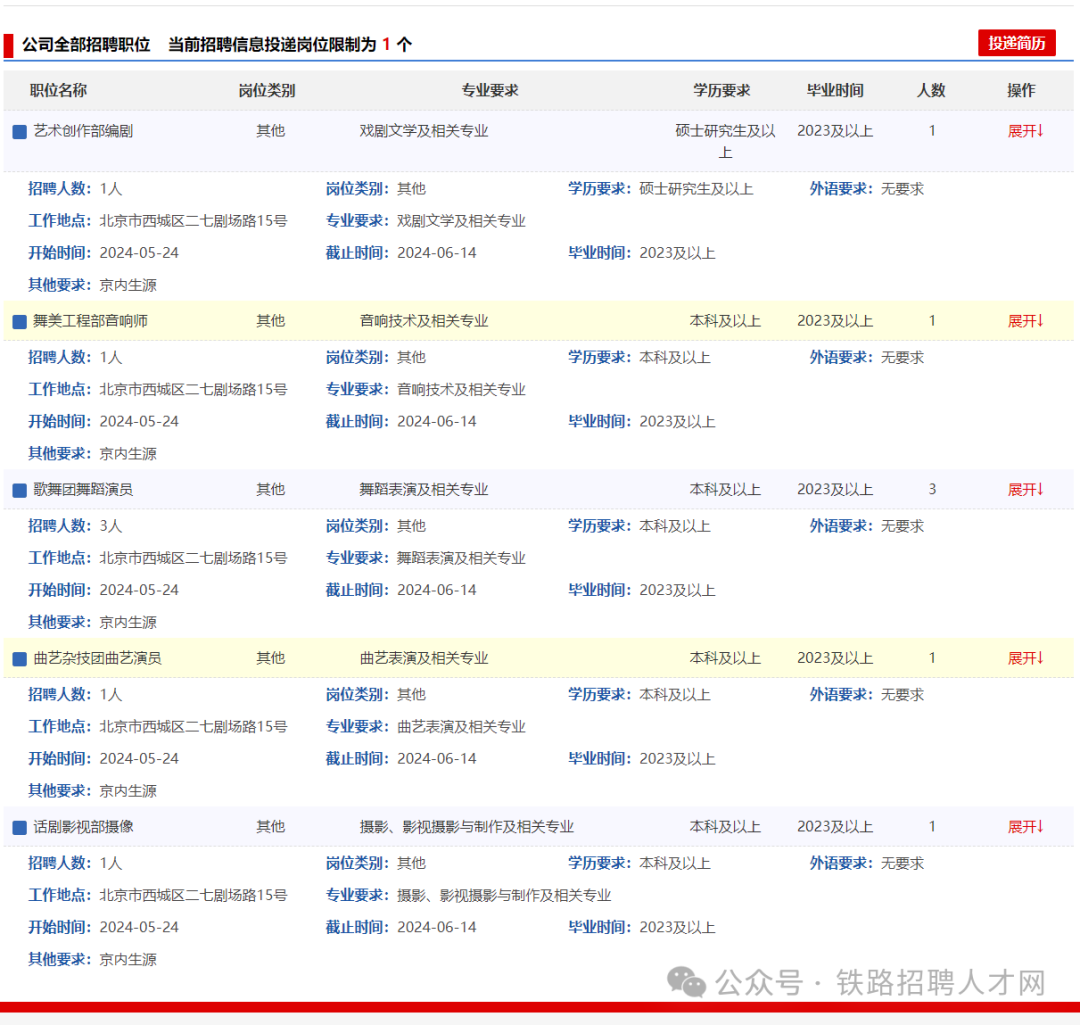
Task: Click 音响技术及相关专业 in the table row
Action: [424, 321]
